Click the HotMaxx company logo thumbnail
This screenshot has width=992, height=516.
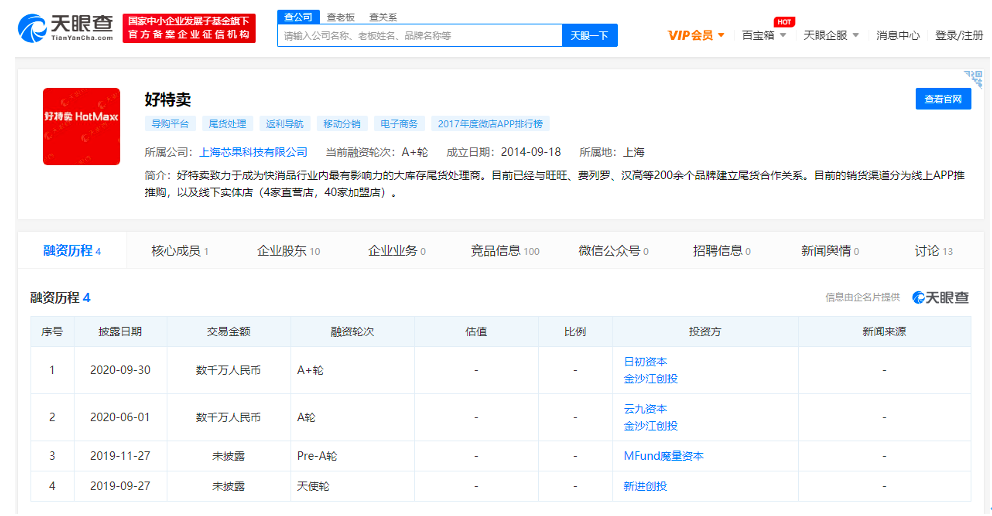click(81, 126)
